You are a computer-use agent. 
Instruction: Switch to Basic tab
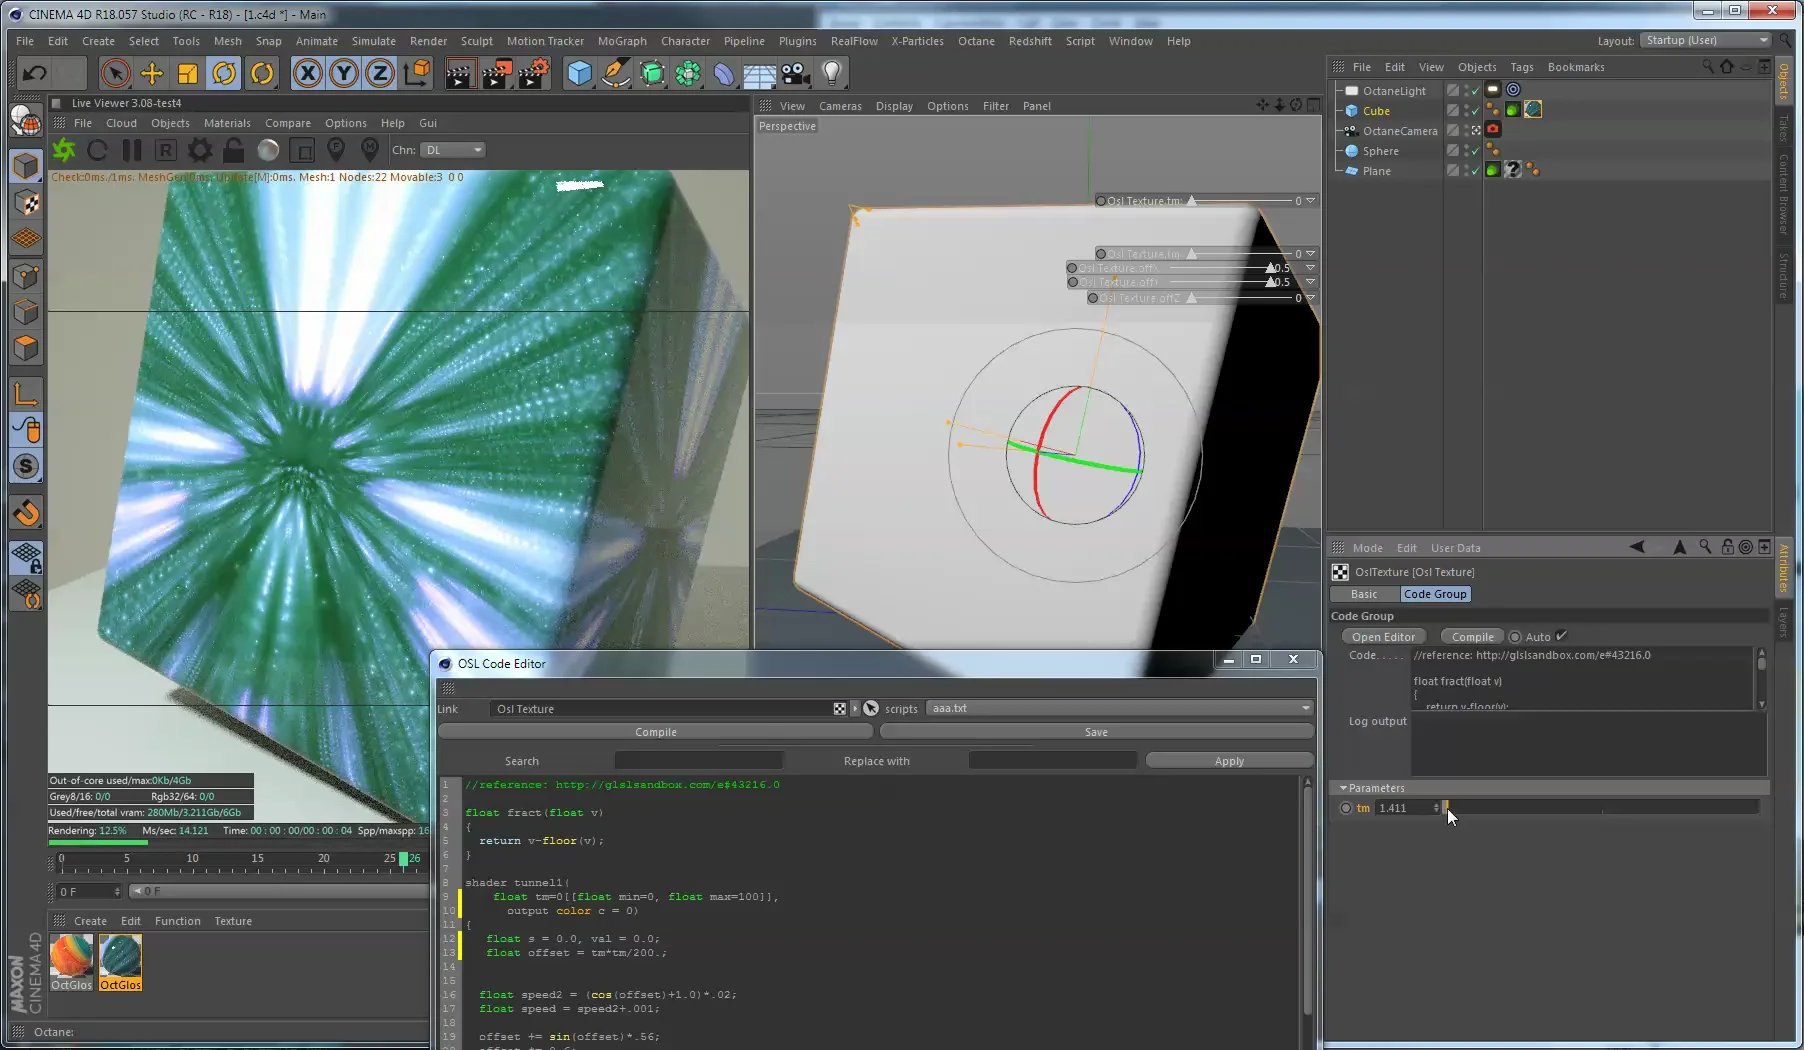(1364, 594)
